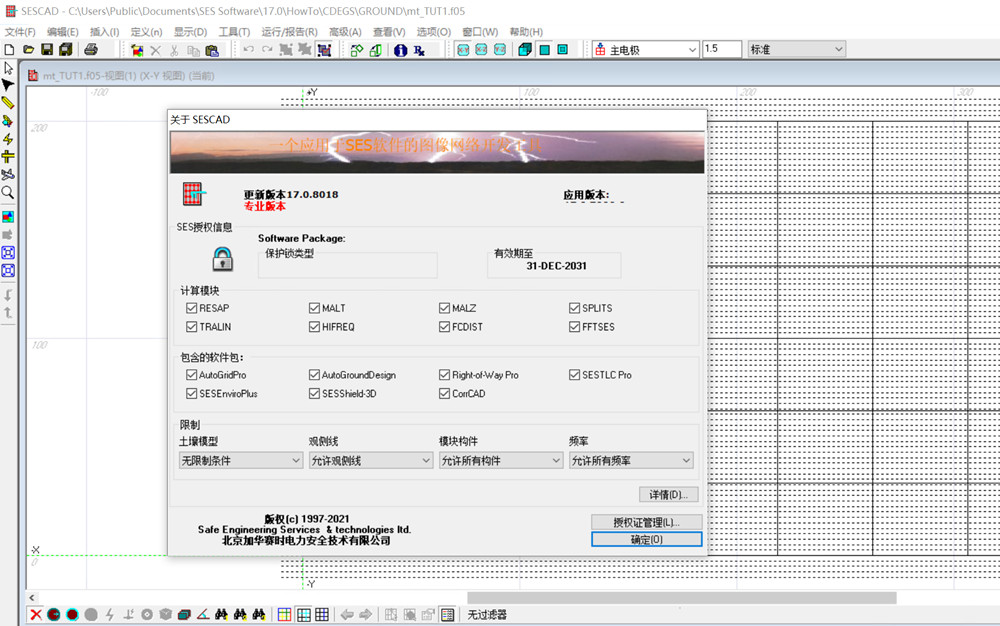Image resolution: width=1000 pixels, height=626 pixels.
Task: Toggle the HIFREQ checkbox
Action: pos(314,326)
